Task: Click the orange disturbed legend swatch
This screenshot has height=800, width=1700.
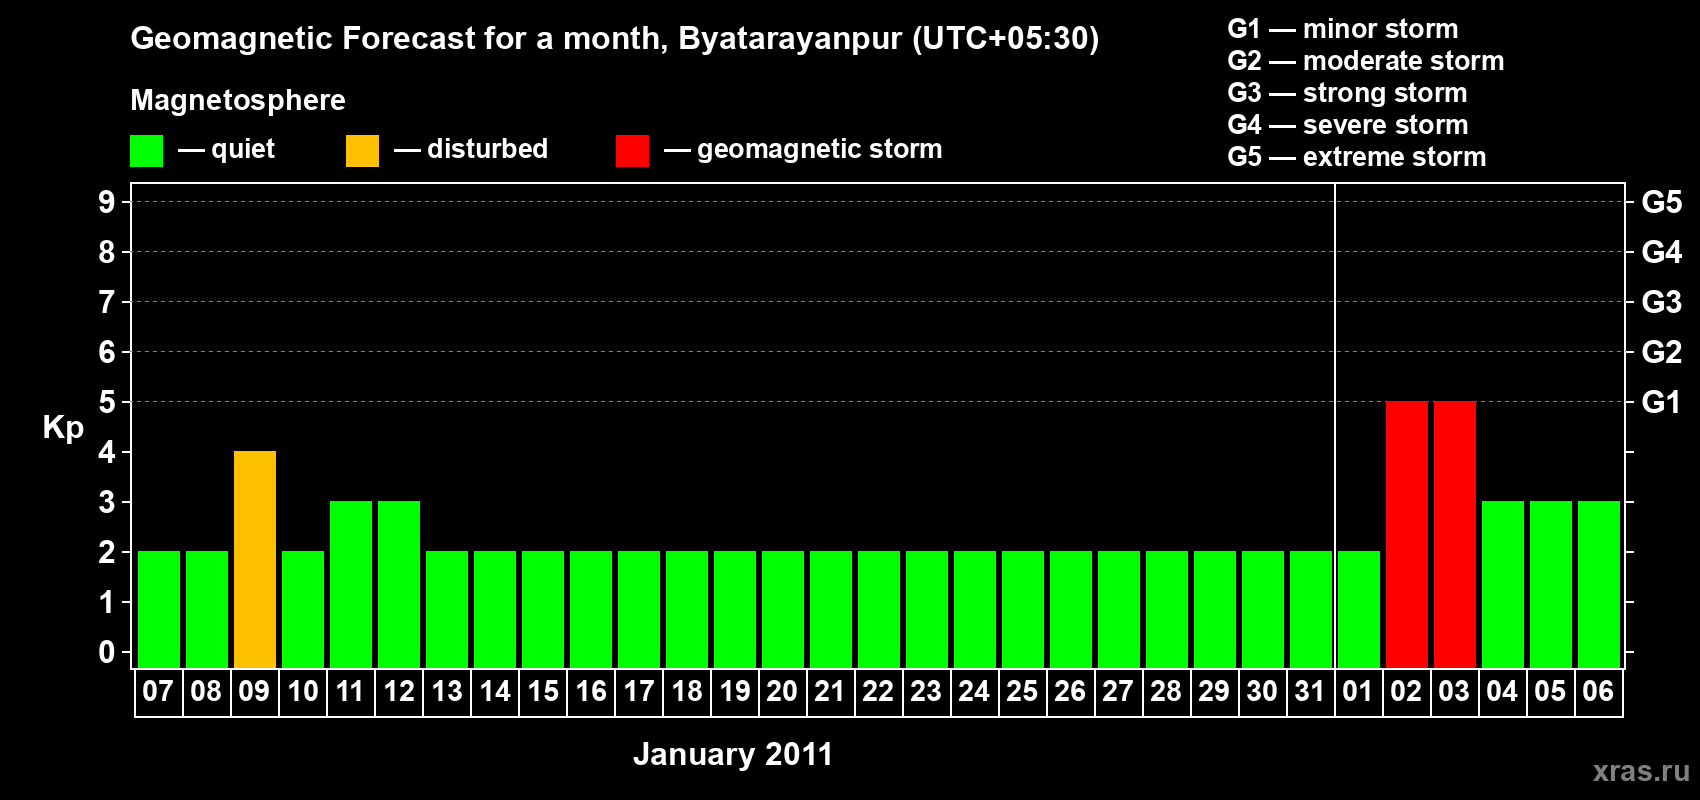Action: click(363, 151)
